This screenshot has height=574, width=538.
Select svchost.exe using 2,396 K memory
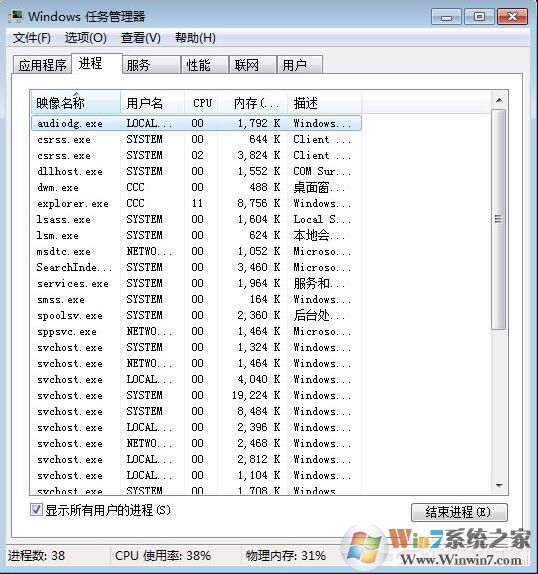pos(196,427)
